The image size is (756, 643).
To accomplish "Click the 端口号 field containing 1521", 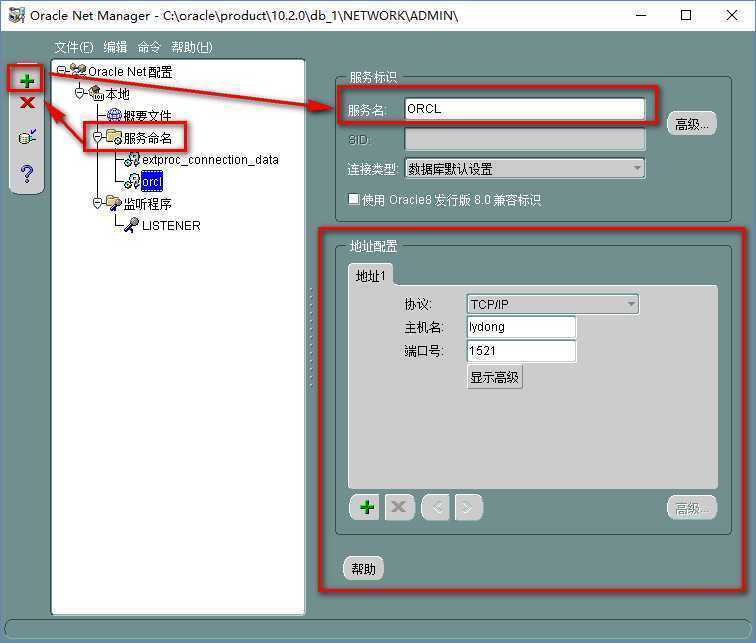I will click(521, 351).
